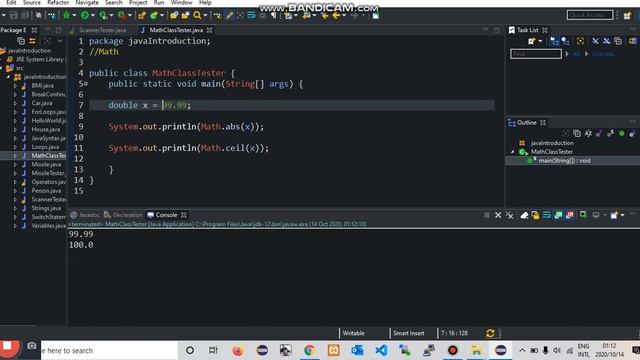640x360 pixels.
Task: Toggle show console on standard output
Action: (558, 215)
